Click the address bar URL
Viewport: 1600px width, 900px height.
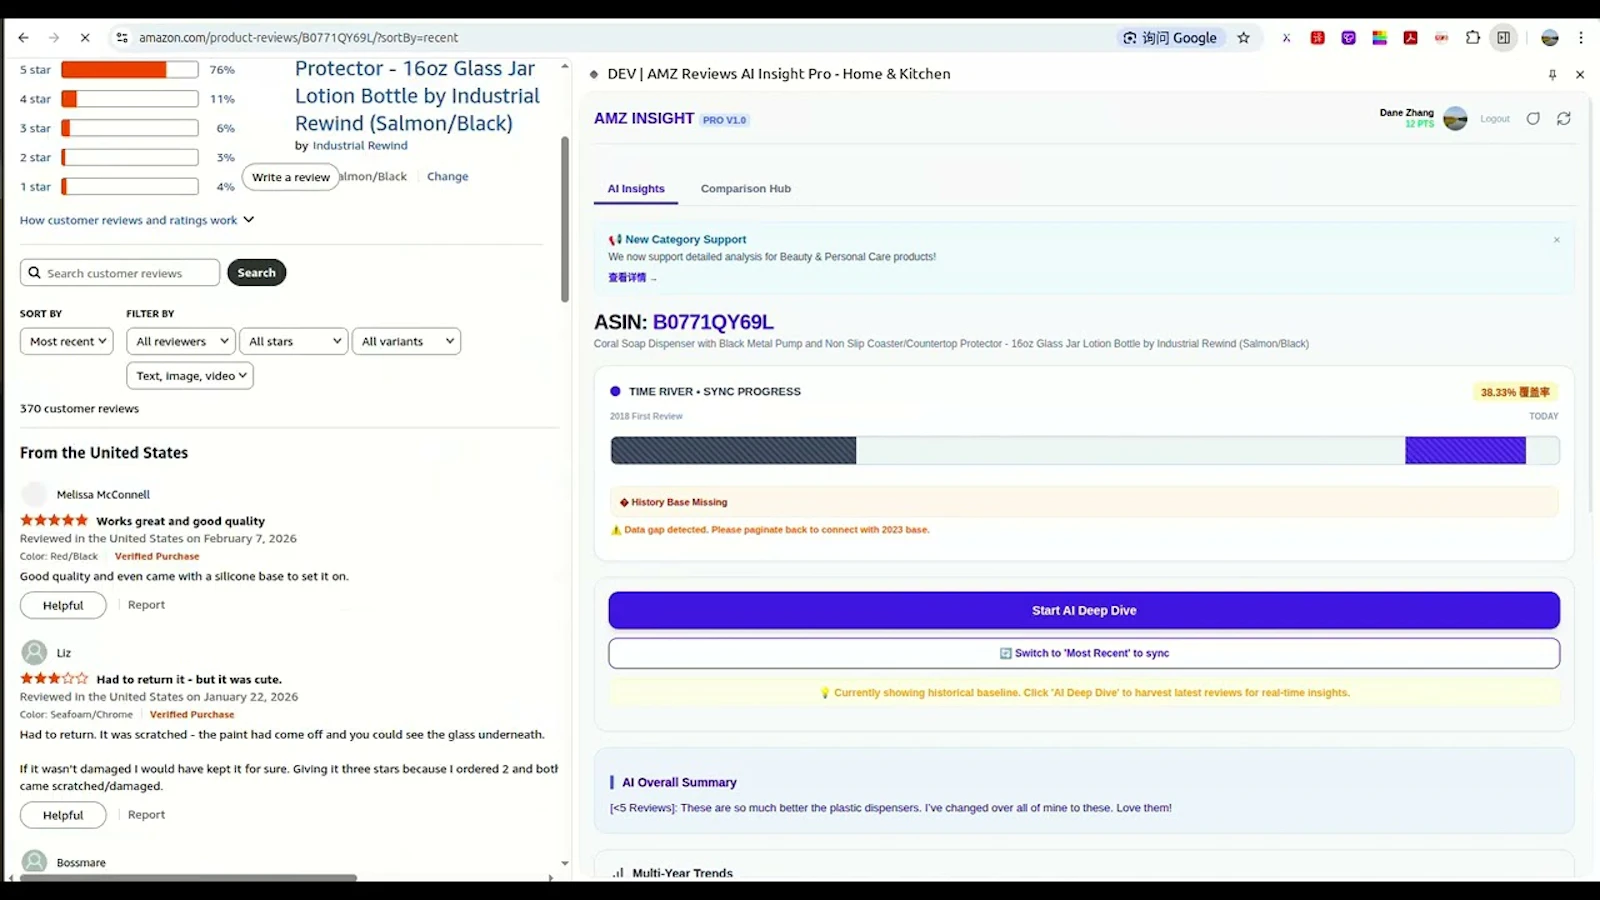(x=298, y=38)
